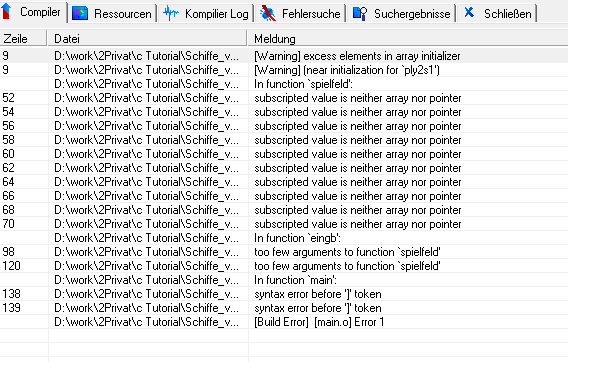Select the "near initialization for 'ply2s1'" warning
Image resolution: width=603 pixels, height=381 pixels.
point(284,70)
